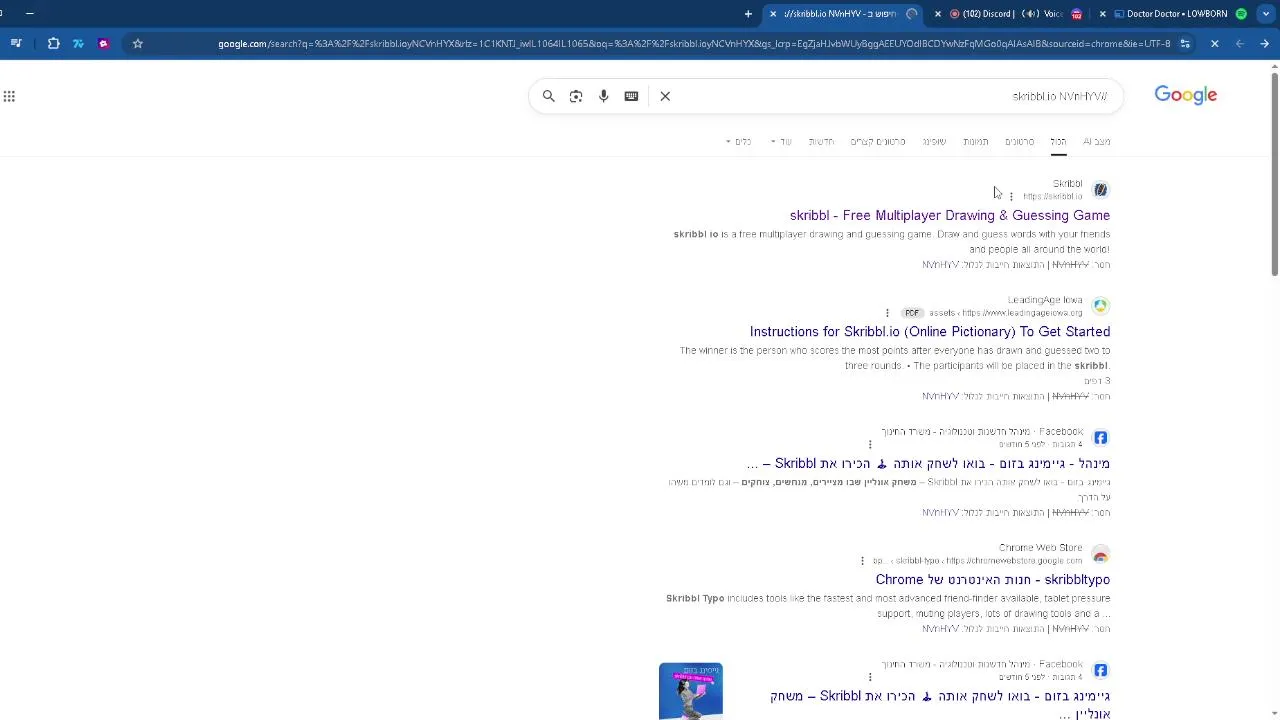
Task: Open the Google apps grid
Action: (9, 96)
